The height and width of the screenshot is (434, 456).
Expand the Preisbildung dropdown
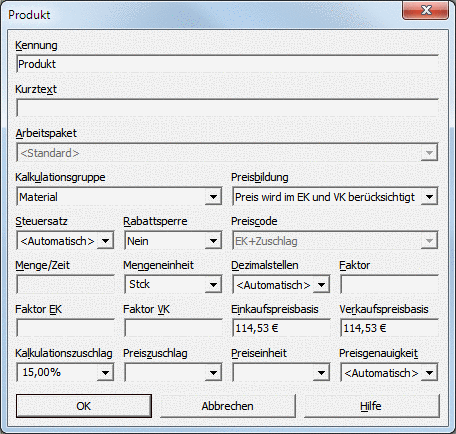coord(335,197)
